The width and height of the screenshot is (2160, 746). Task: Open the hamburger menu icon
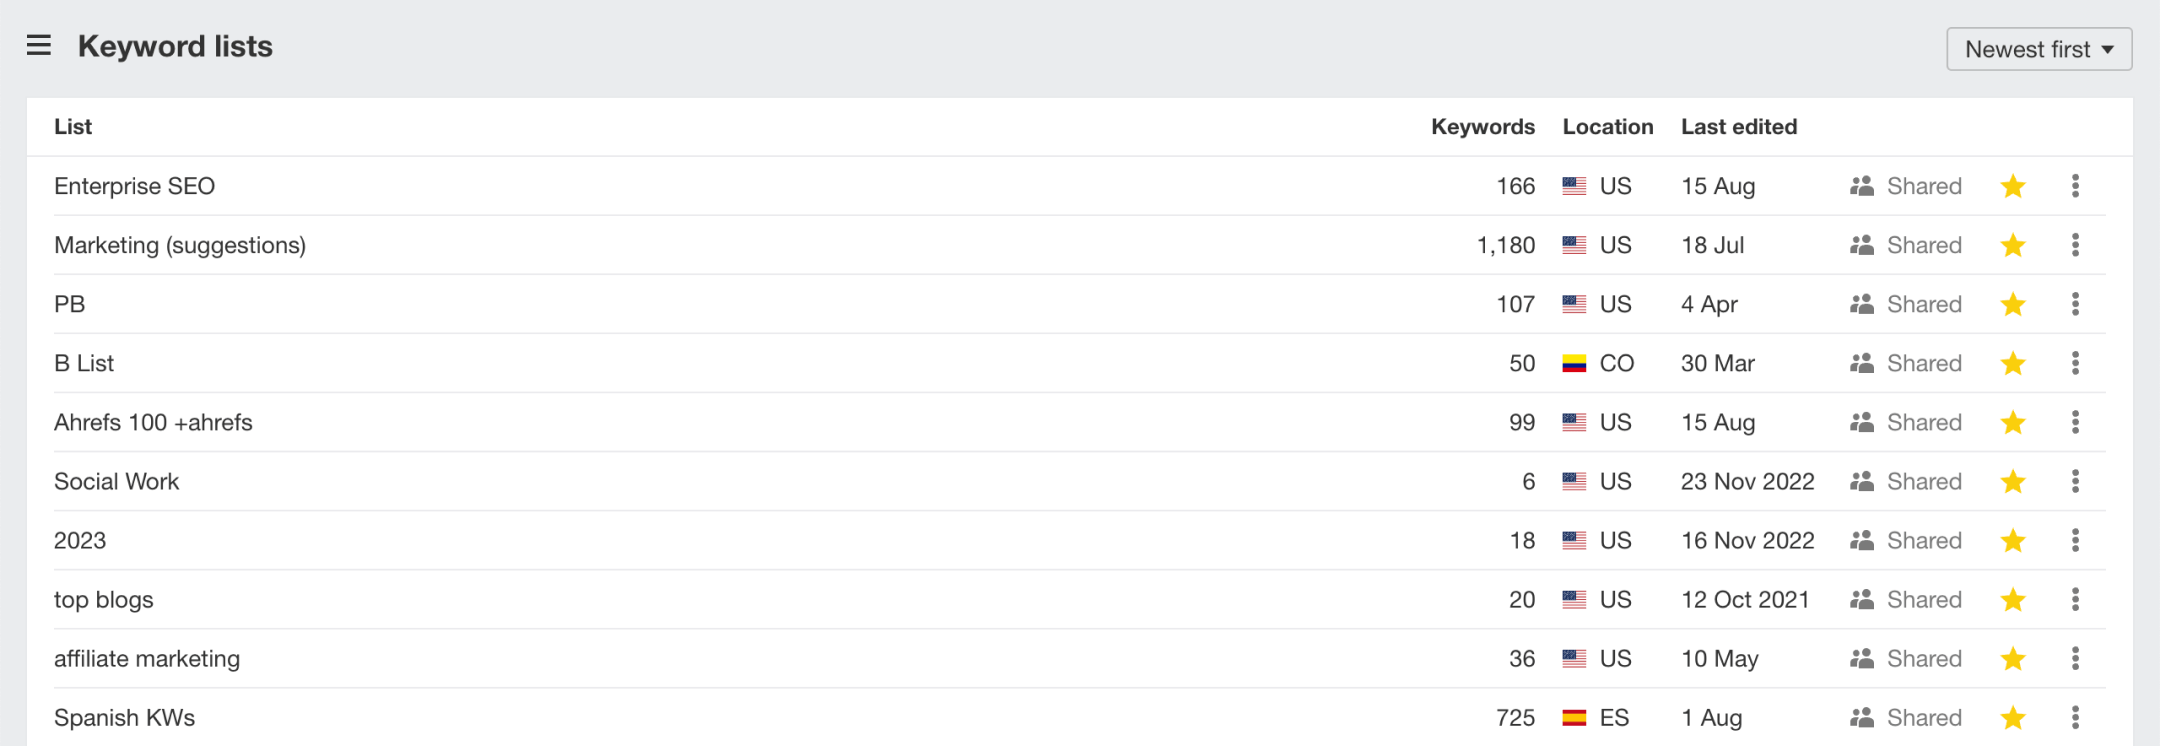(39, 46)
